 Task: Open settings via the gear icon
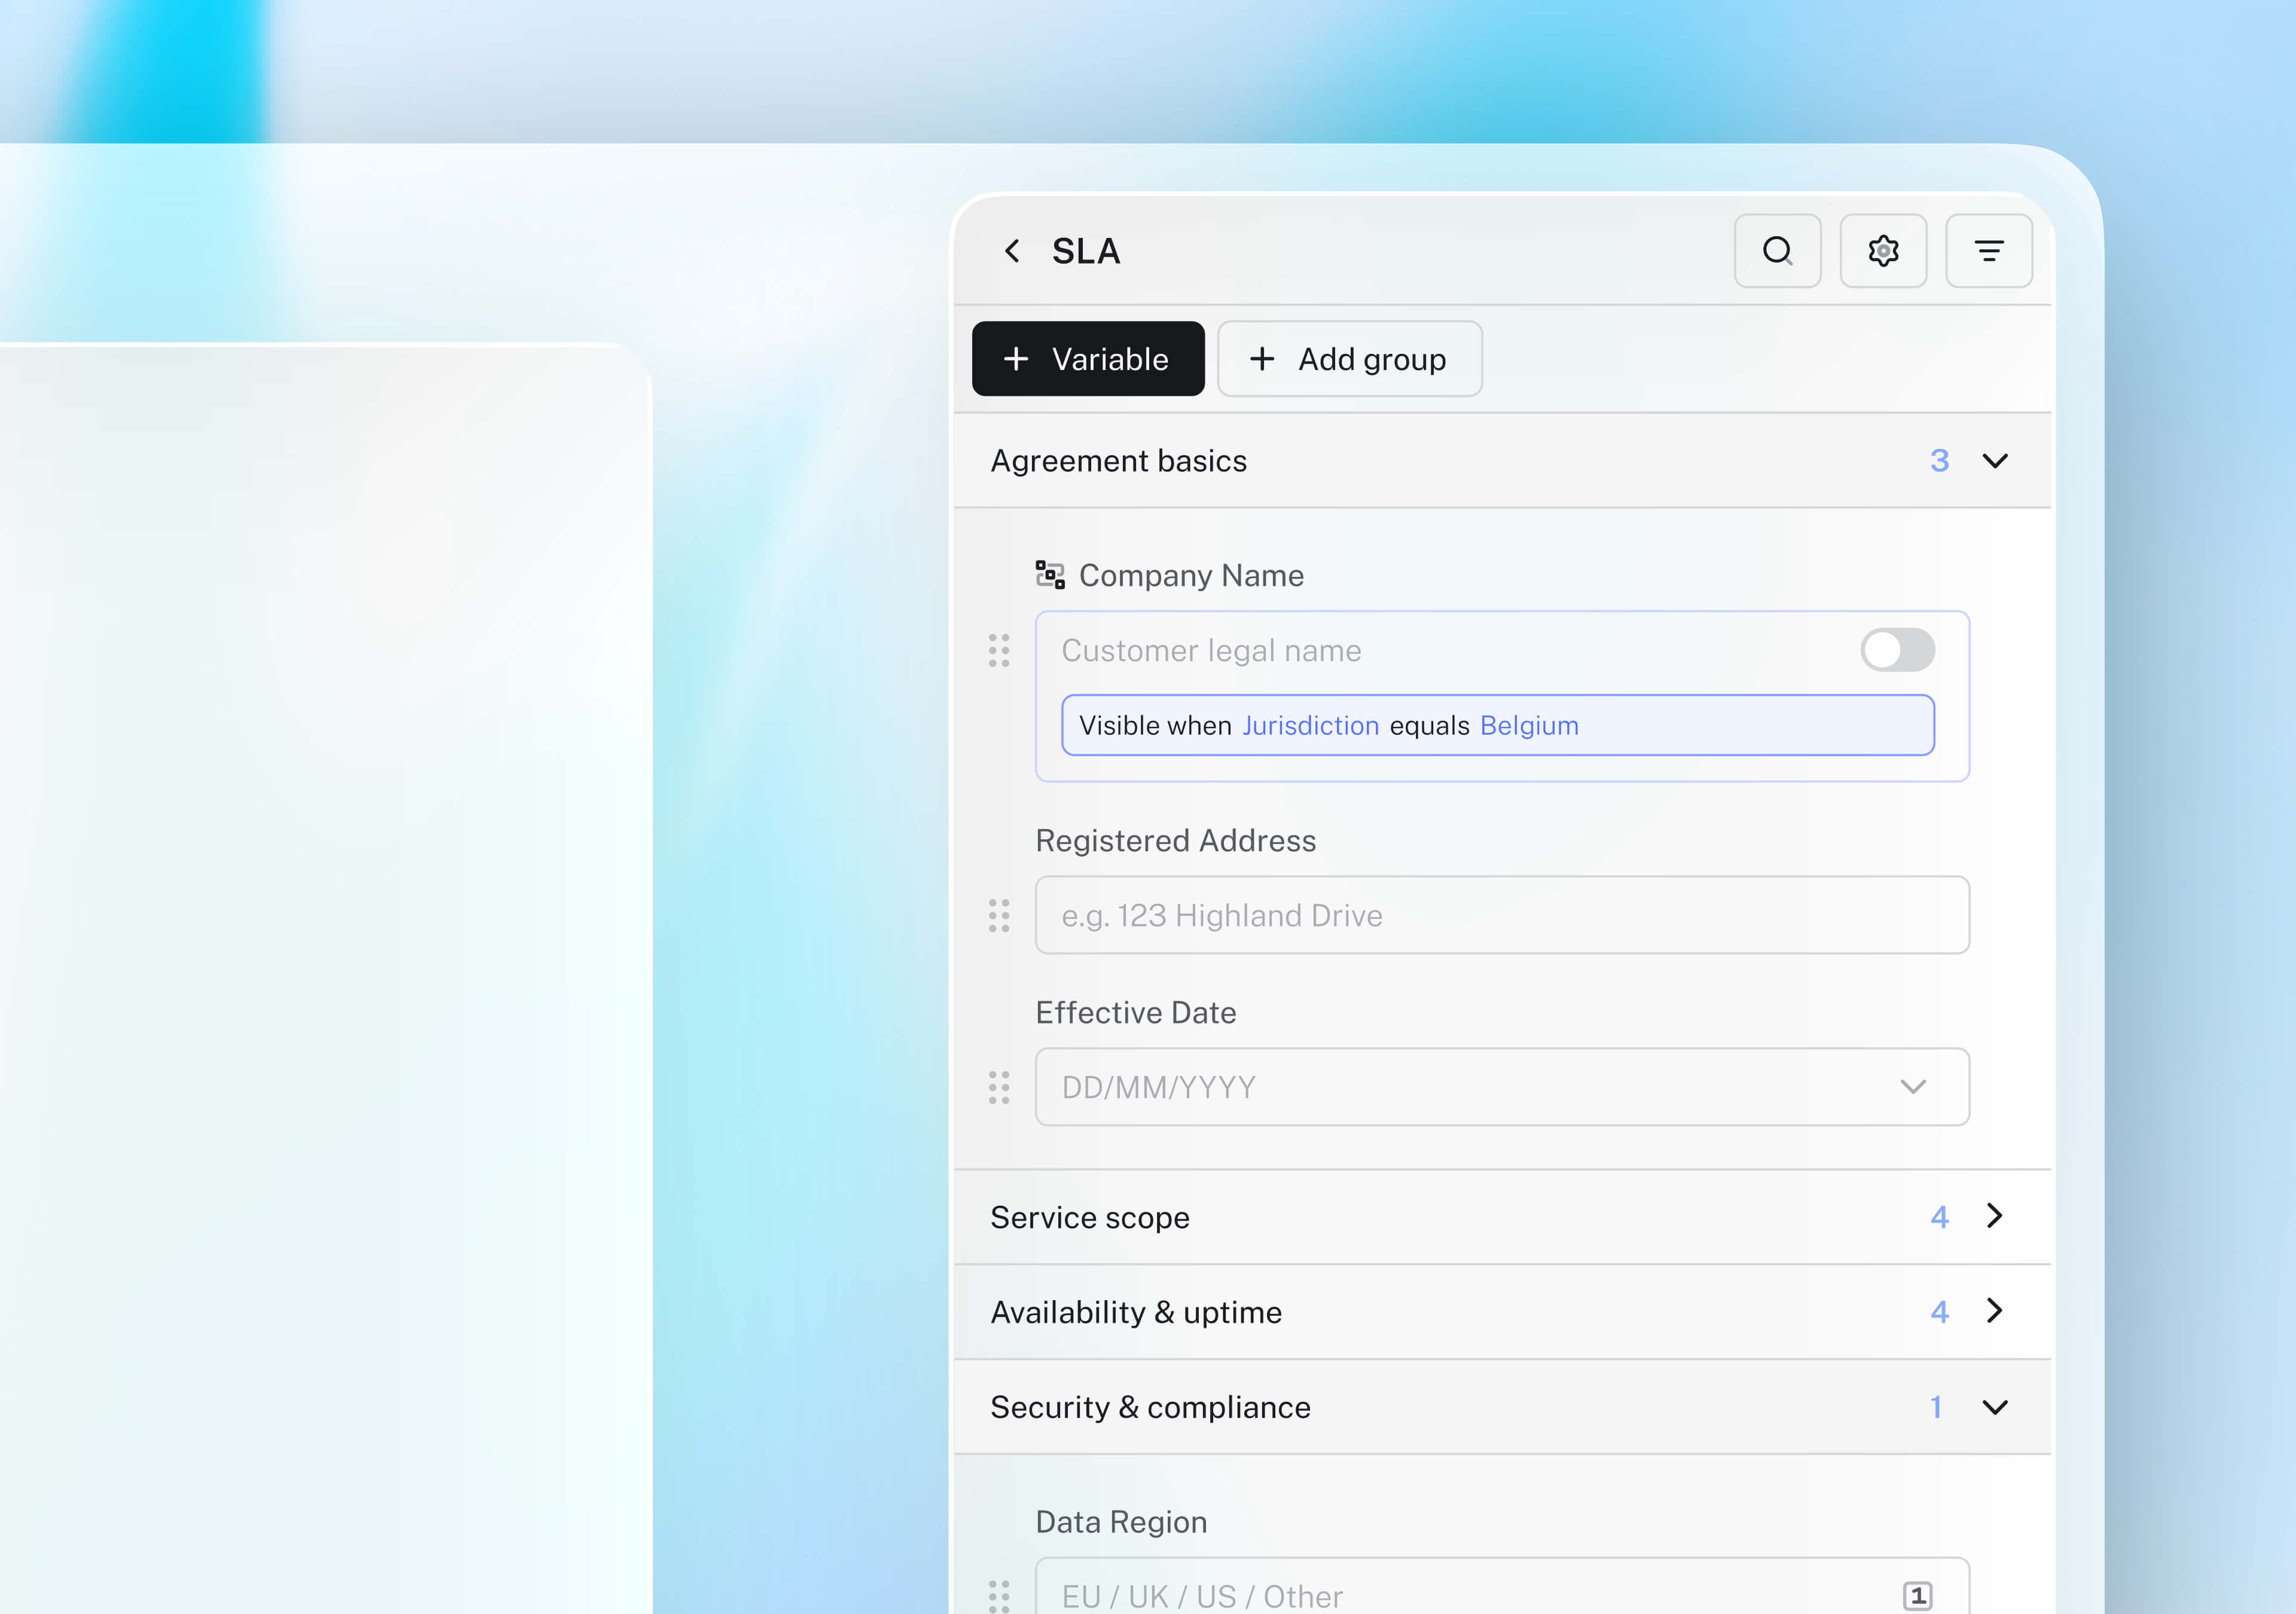1883,251
